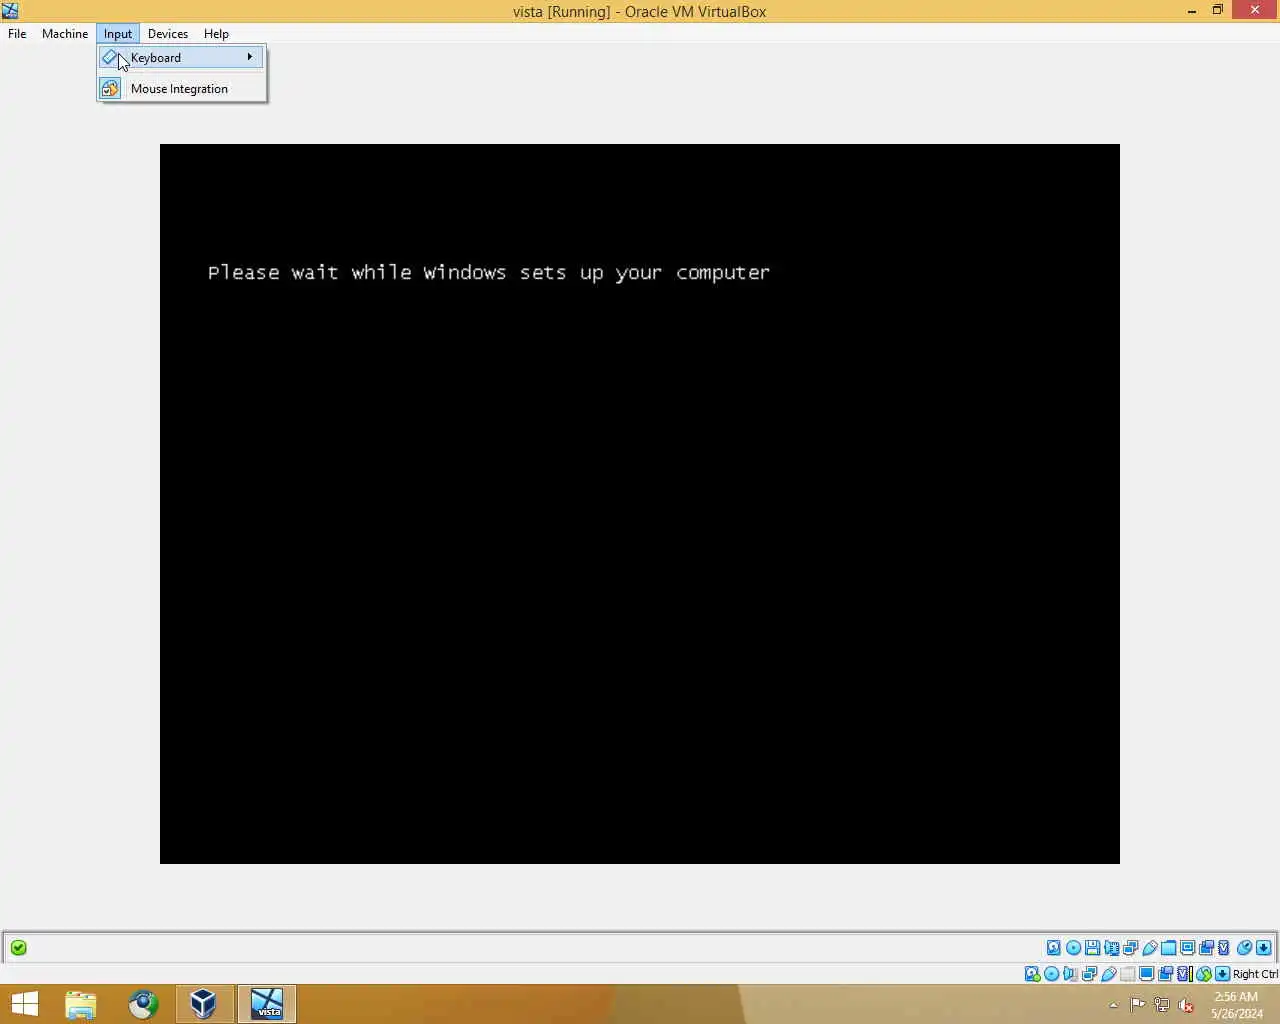Open the Windows Start button

[x=24, y=1003]
